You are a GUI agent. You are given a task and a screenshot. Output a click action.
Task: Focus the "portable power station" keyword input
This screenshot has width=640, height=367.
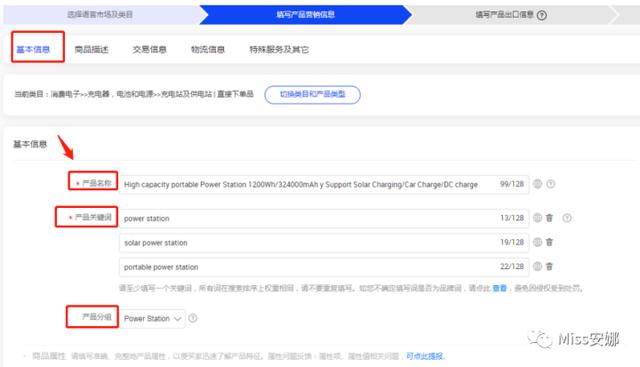[x=324, y=267]
